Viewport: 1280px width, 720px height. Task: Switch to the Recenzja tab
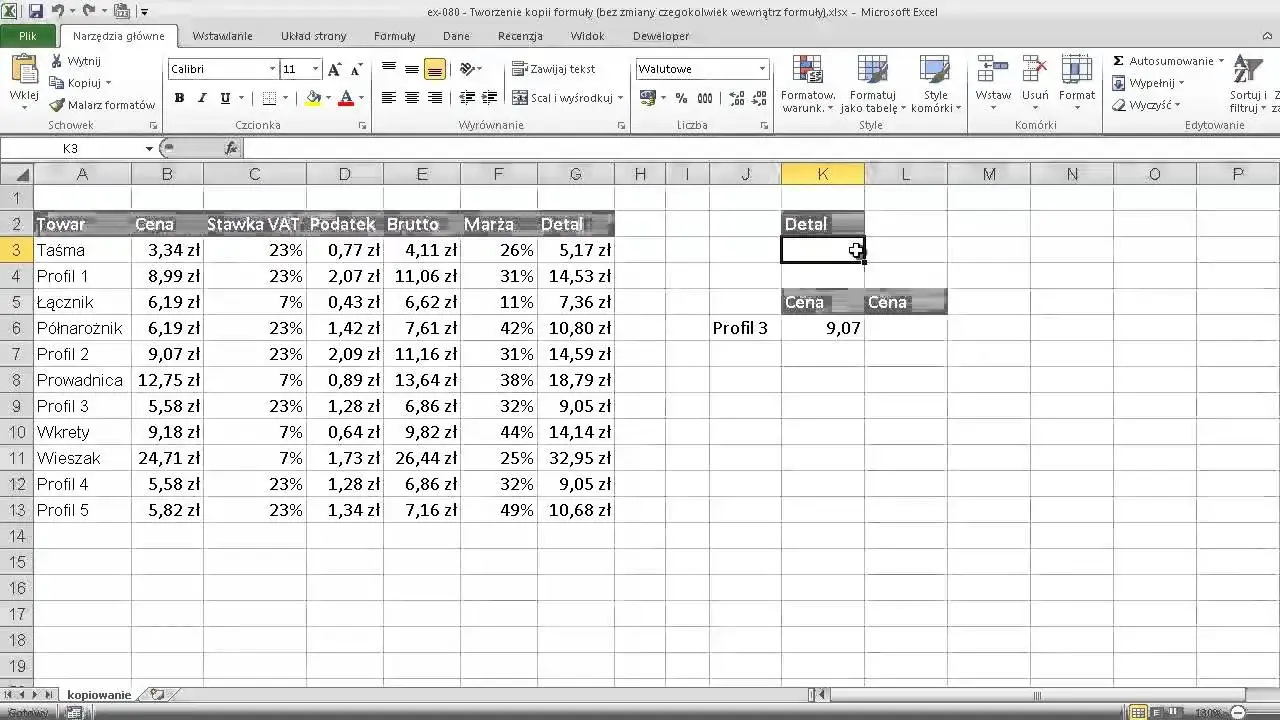coord(520,36)
